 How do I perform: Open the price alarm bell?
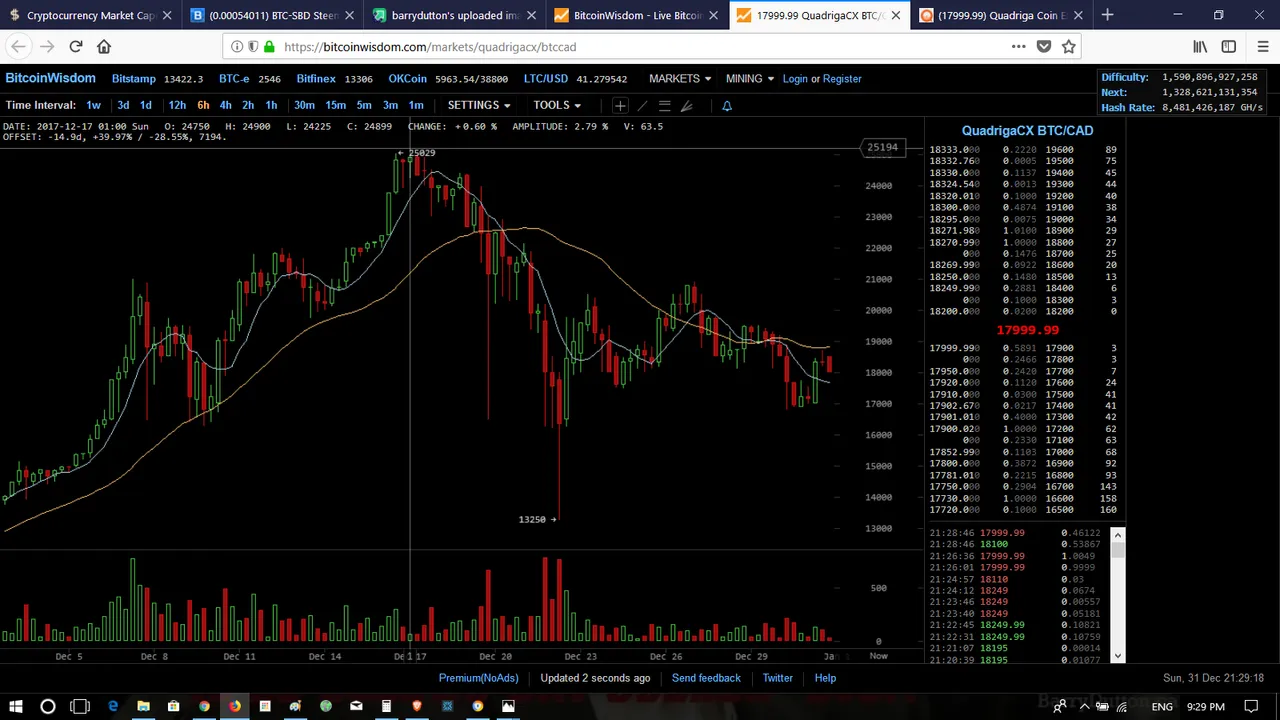click(x=727, y=105)
